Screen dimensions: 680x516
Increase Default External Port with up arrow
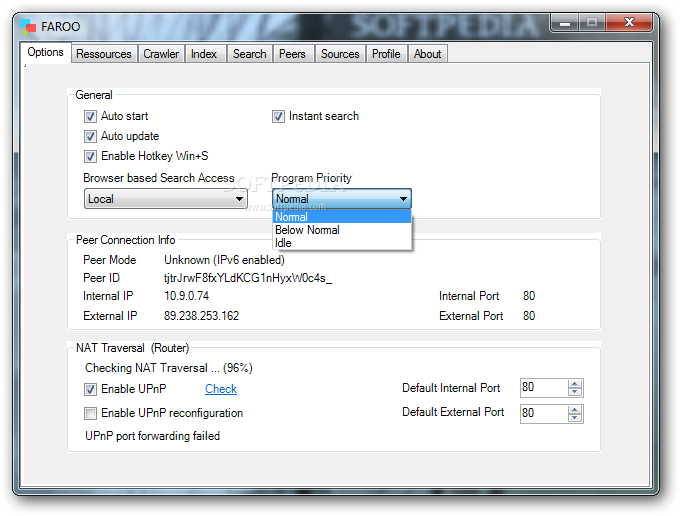coord(575,410)
